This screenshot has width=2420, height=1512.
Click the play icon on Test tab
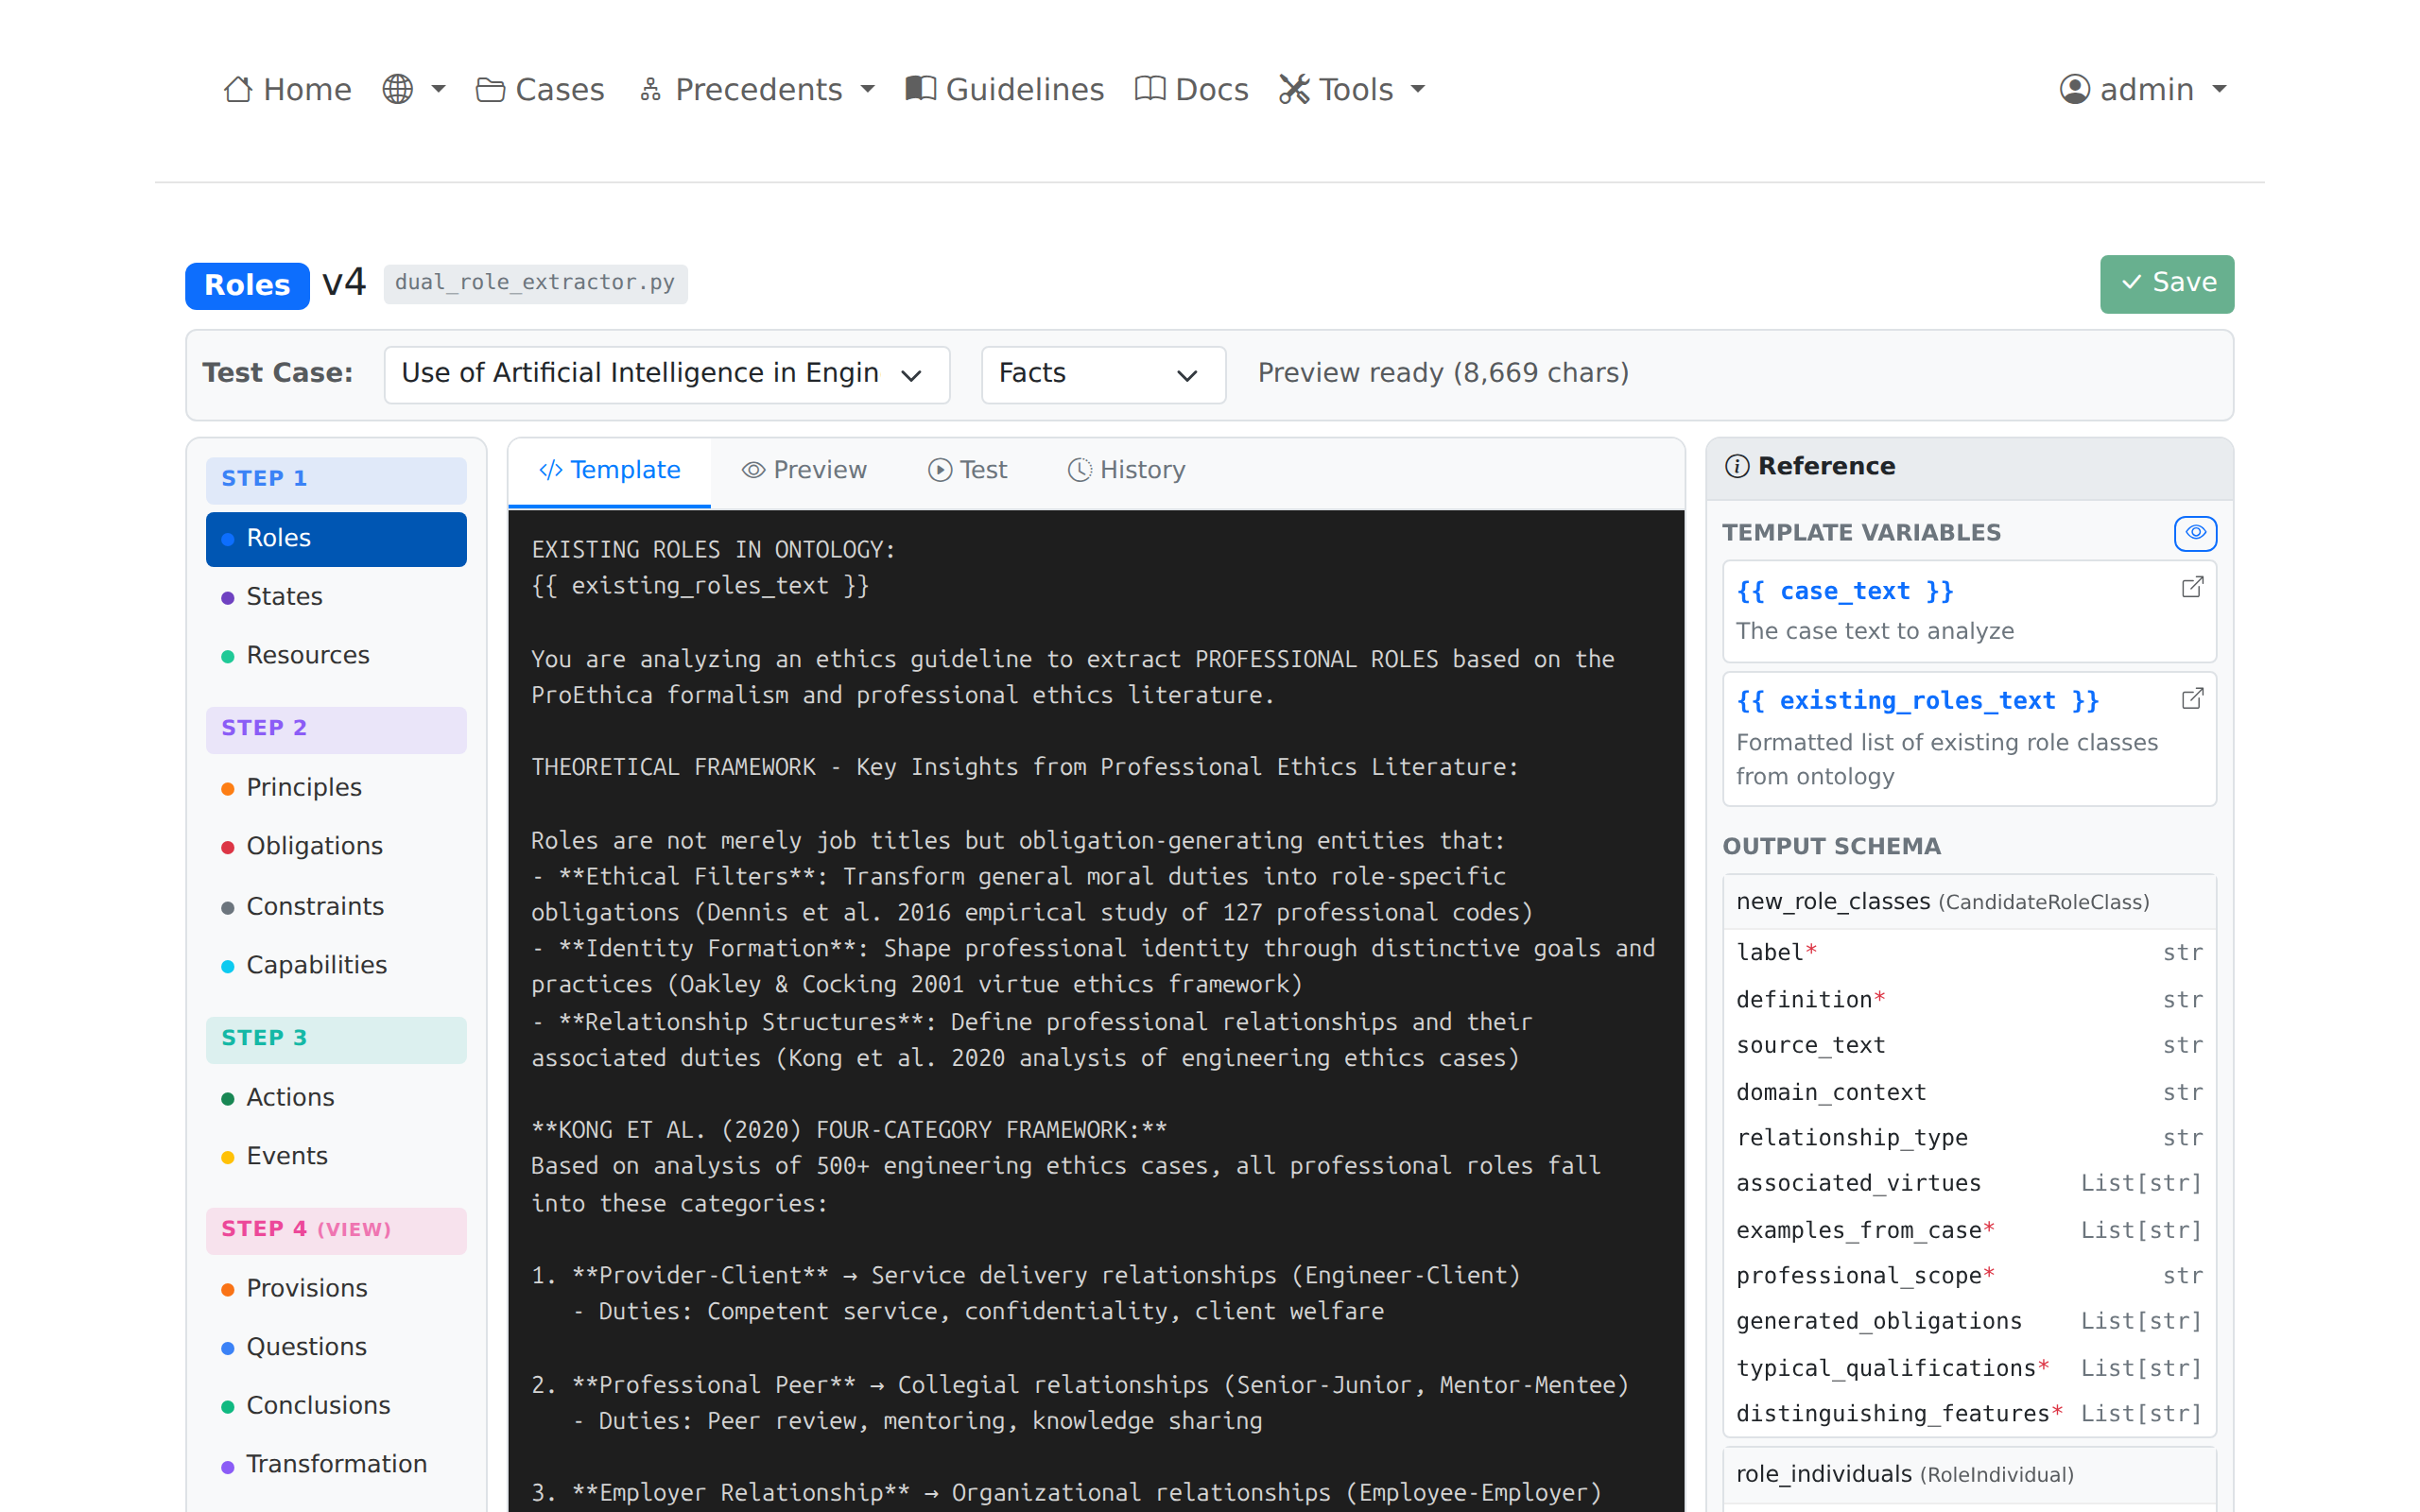940,470
